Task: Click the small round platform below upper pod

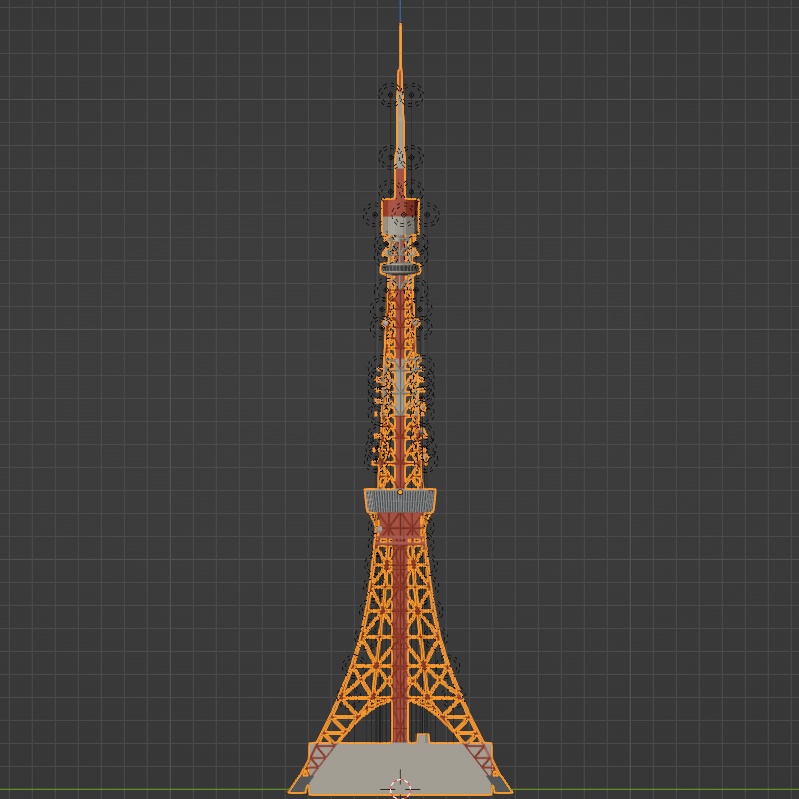Action: [400, 269]
